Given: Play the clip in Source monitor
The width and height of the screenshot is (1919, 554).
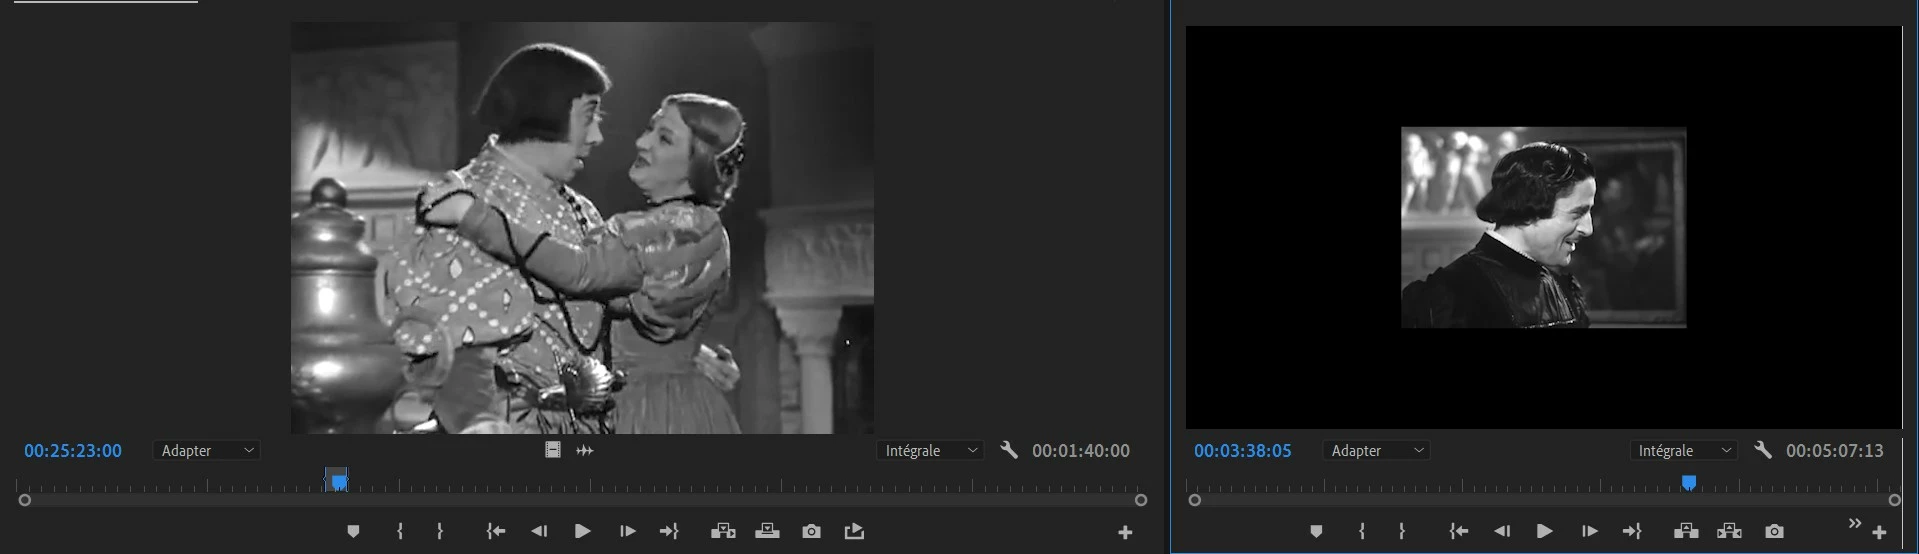Looking at the screenshot, I should click(583, 531).
